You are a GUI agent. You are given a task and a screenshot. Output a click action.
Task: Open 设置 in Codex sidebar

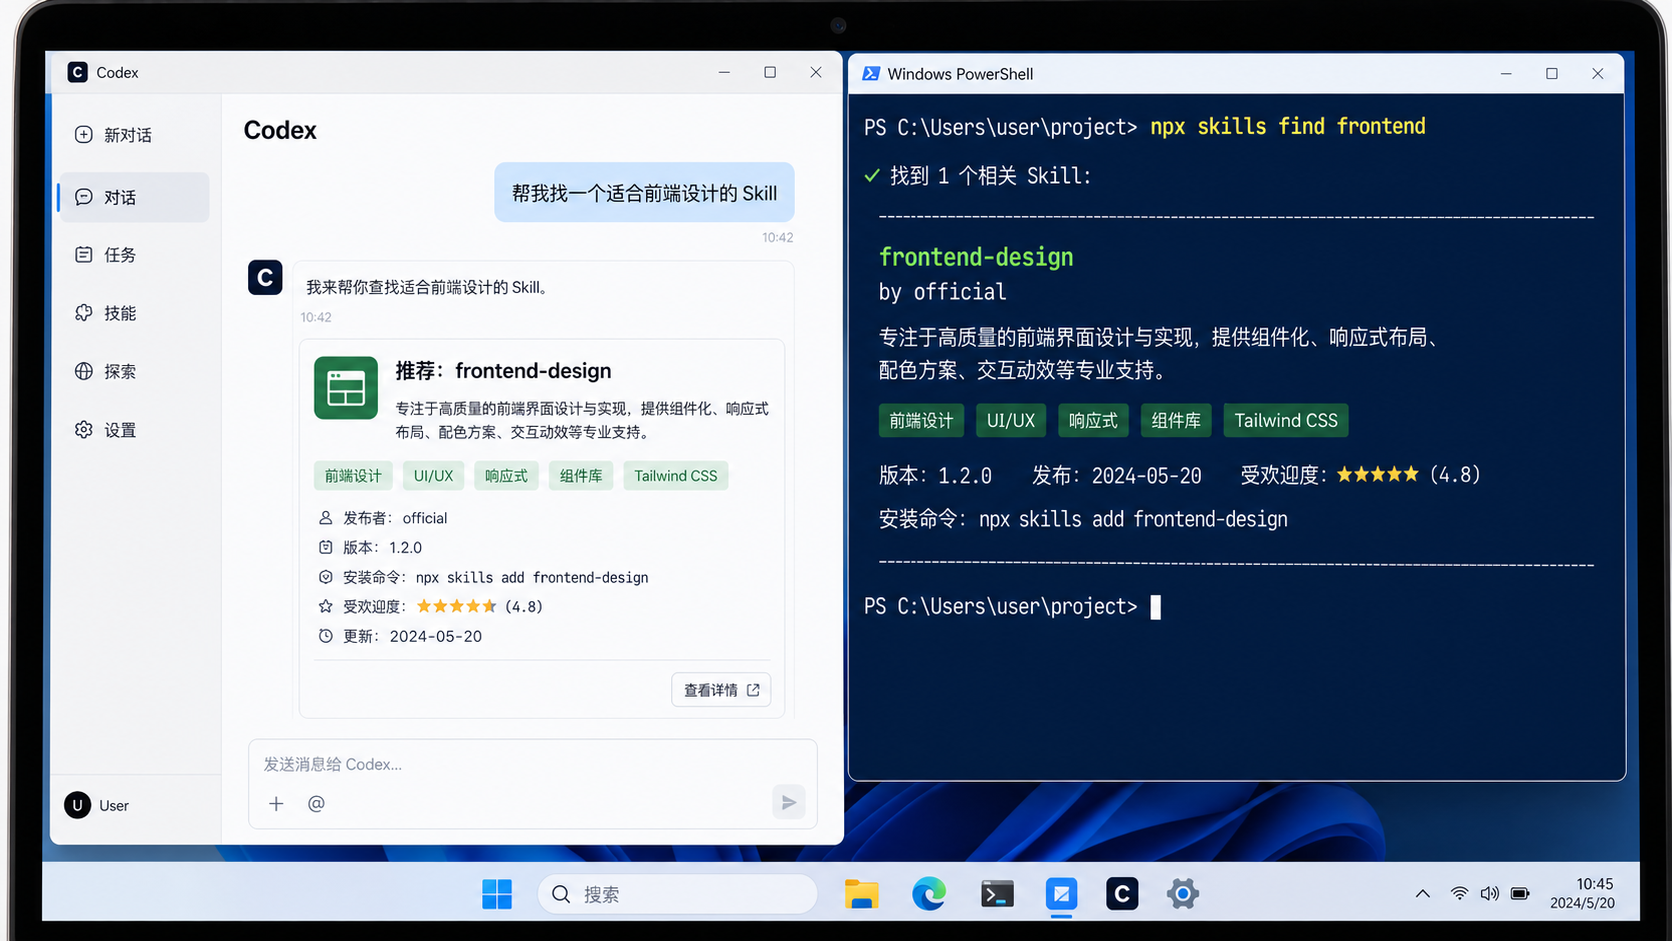click(105, 430)
